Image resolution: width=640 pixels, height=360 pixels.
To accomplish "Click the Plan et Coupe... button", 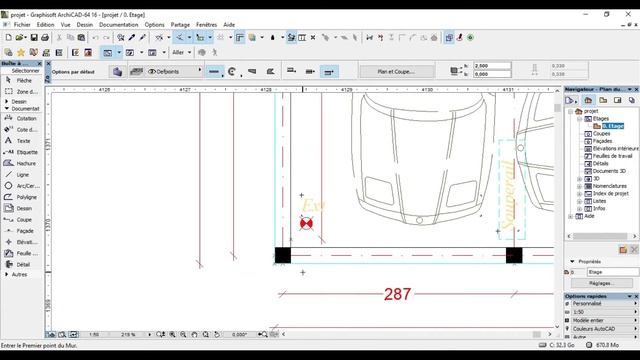I will tap(396, 71).
